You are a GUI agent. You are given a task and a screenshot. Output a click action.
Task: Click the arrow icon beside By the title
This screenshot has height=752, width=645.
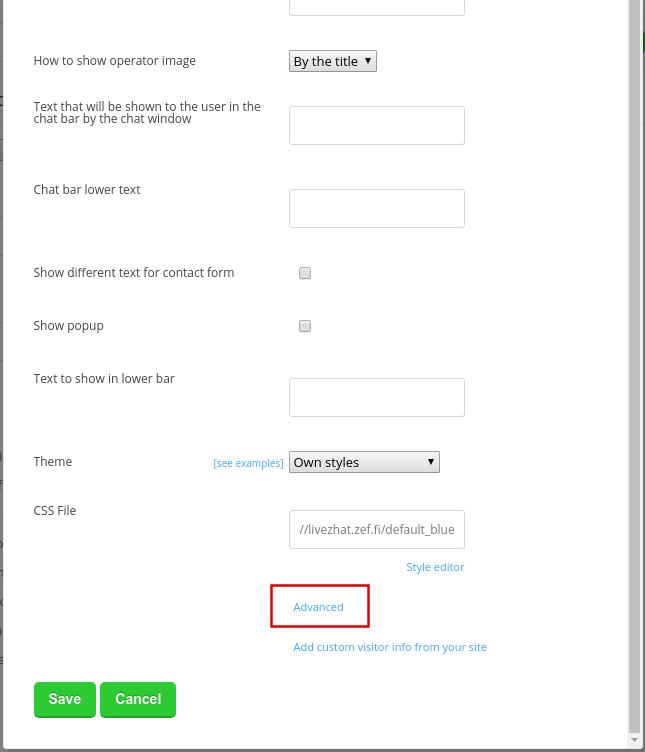(368, 61)
